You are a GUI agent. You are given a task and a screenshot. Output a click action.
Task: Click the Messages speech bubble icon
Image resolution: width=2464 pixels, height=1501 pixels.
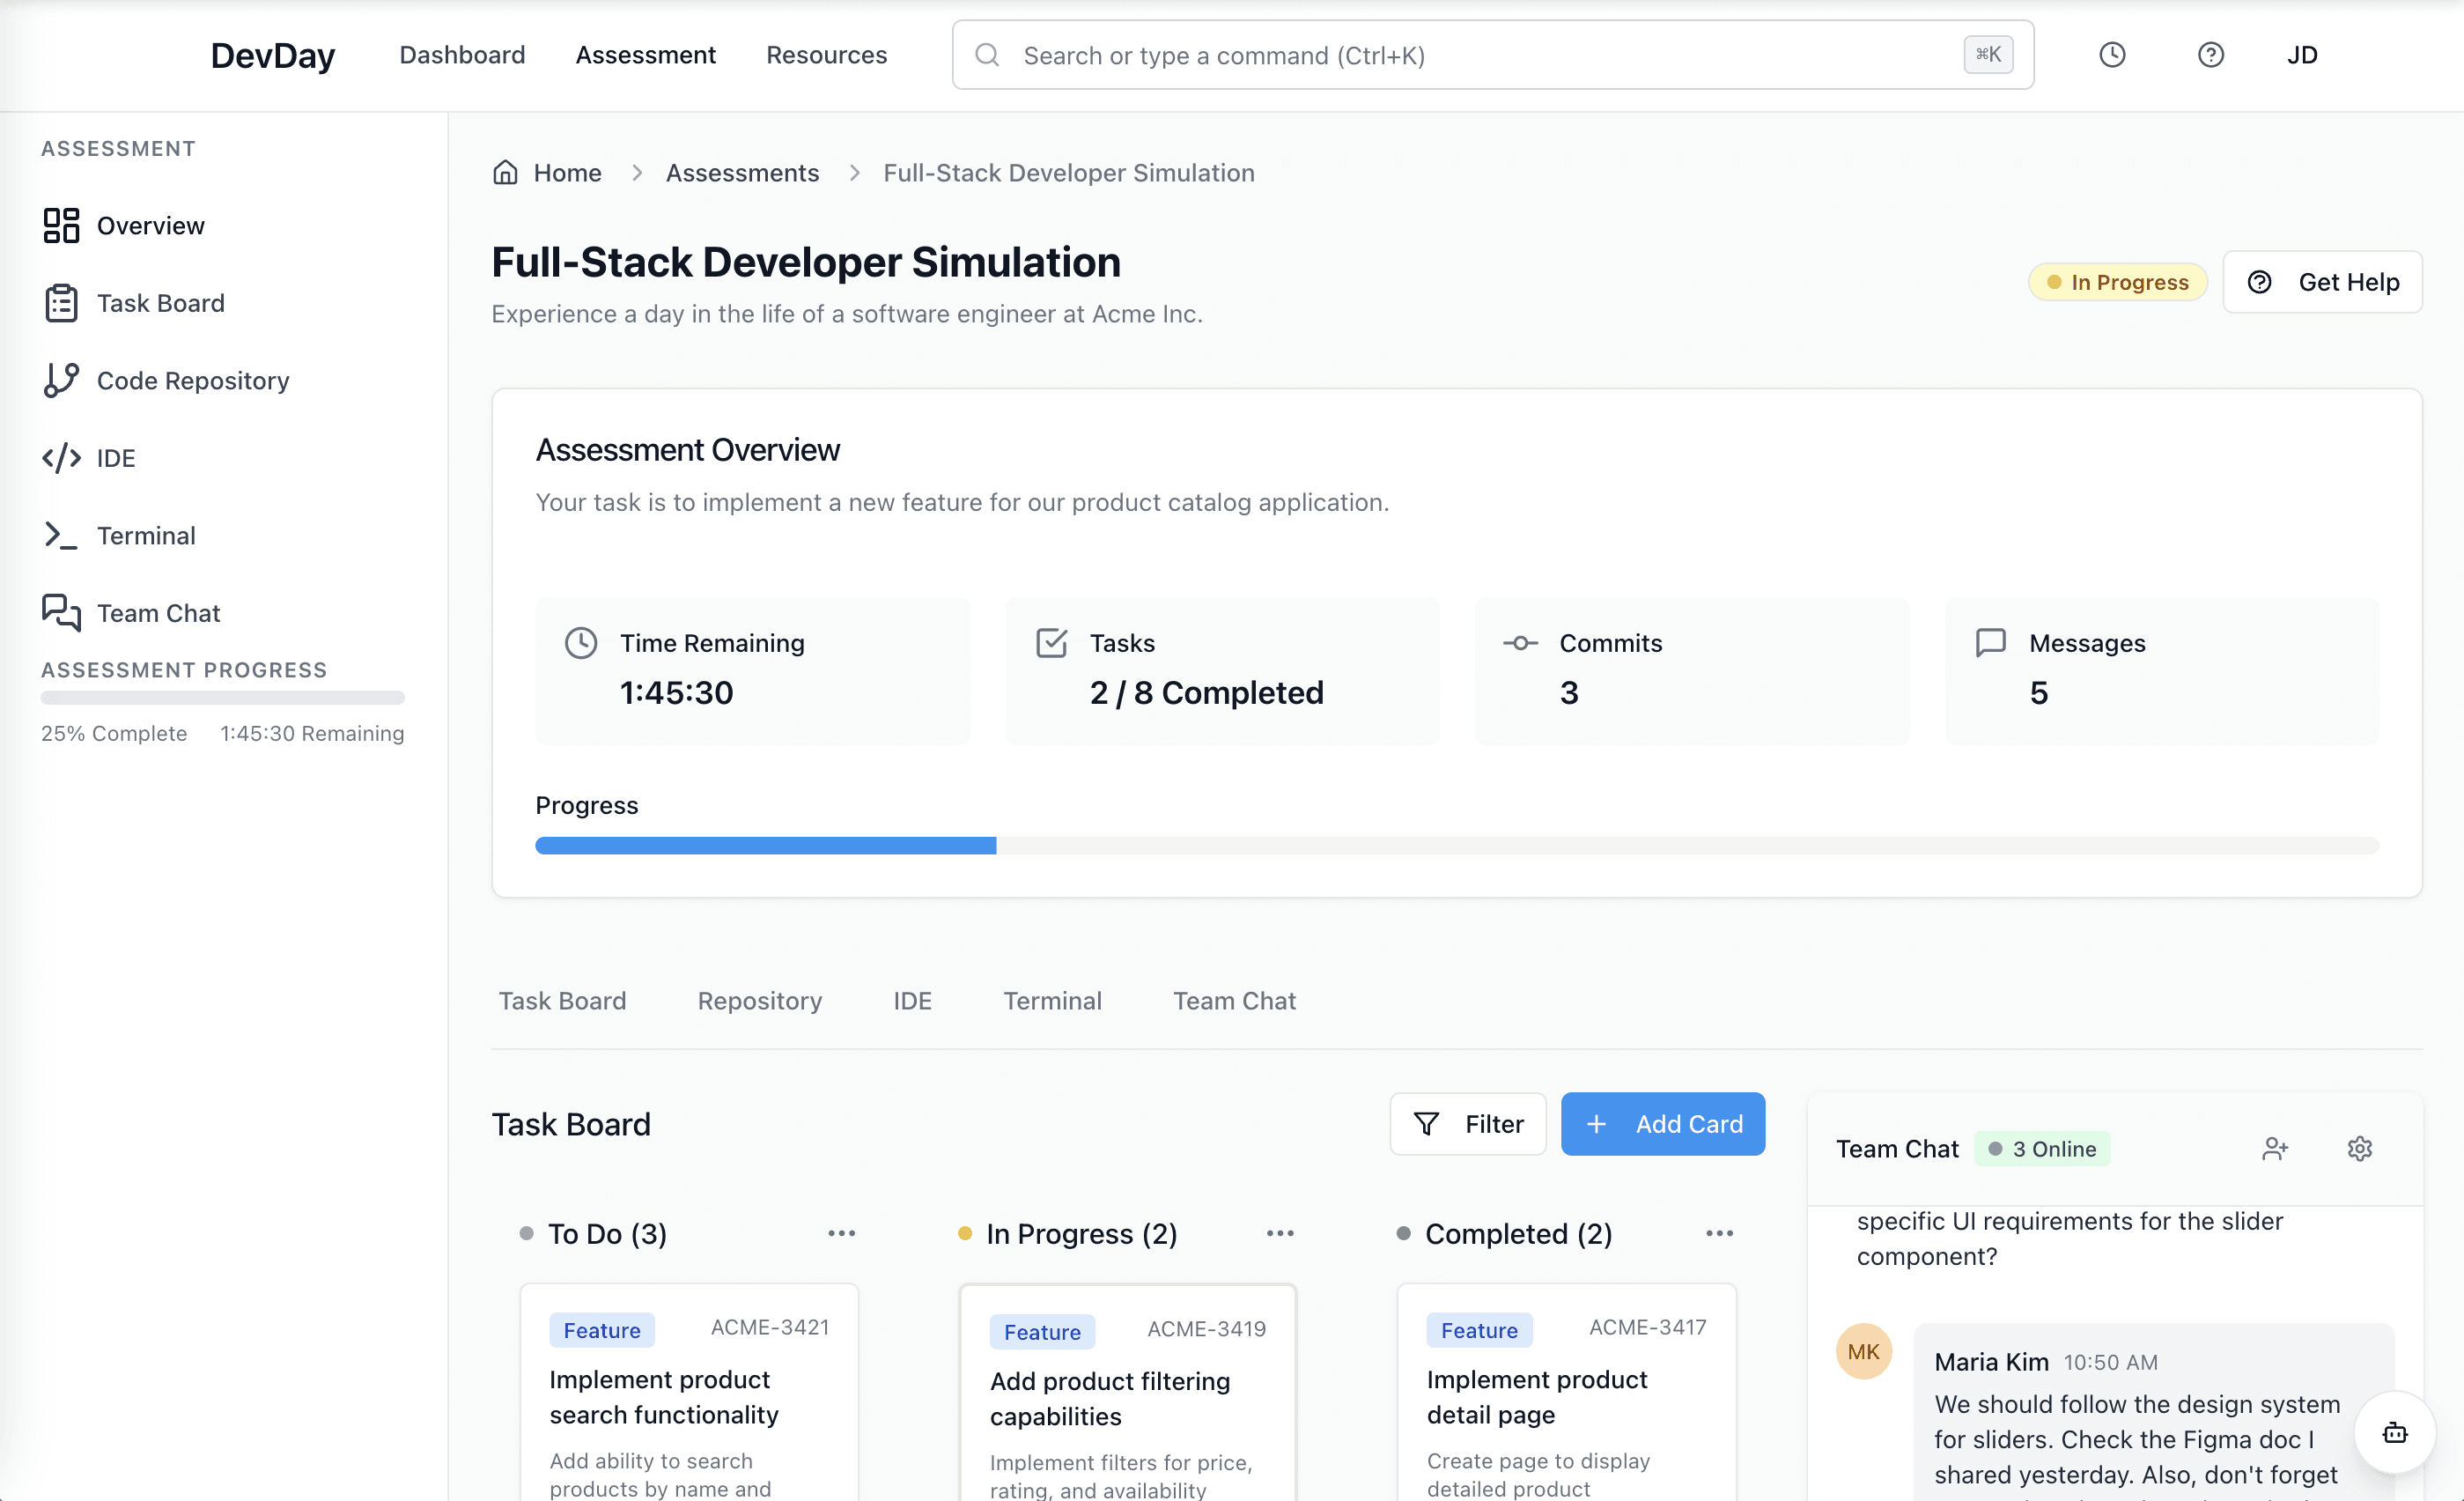[1991, 642]
